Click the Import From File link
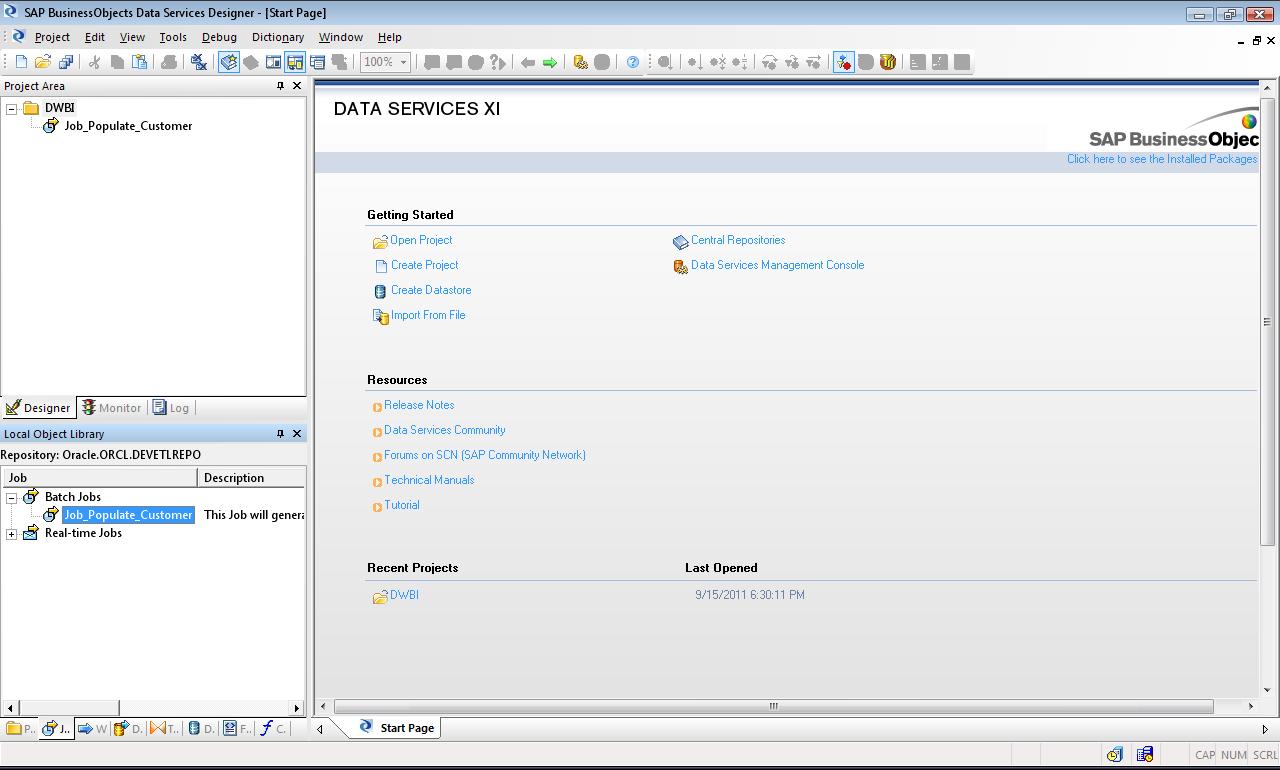The image size is (1280, 770). click(x=428, y=315)
